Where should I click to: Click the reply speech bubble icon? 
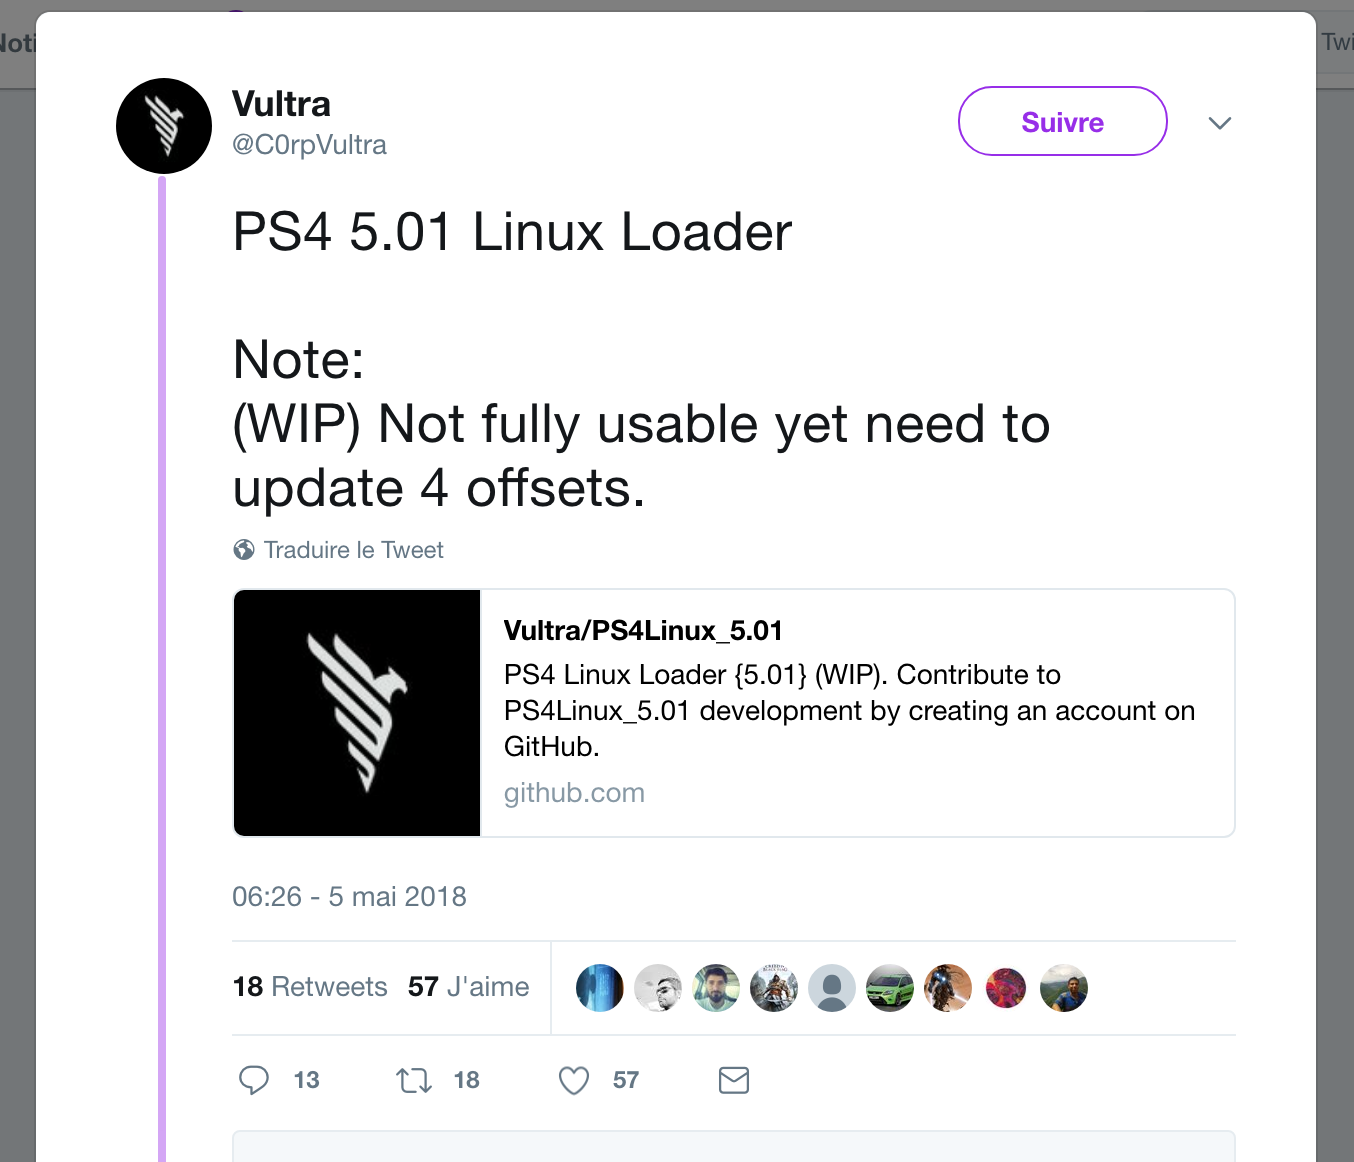pyautogui.click(x=254, y=1080)
